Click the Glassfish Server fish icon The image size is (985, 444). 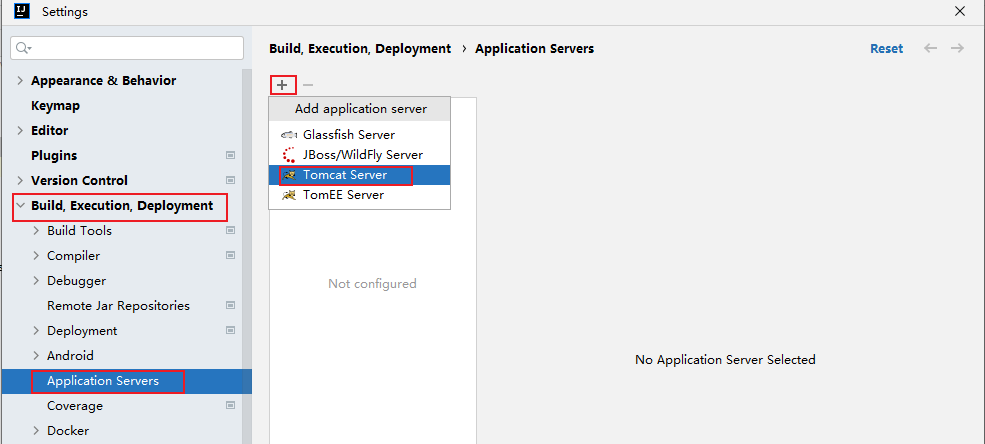pyautogui.click(x=289, y=134)
